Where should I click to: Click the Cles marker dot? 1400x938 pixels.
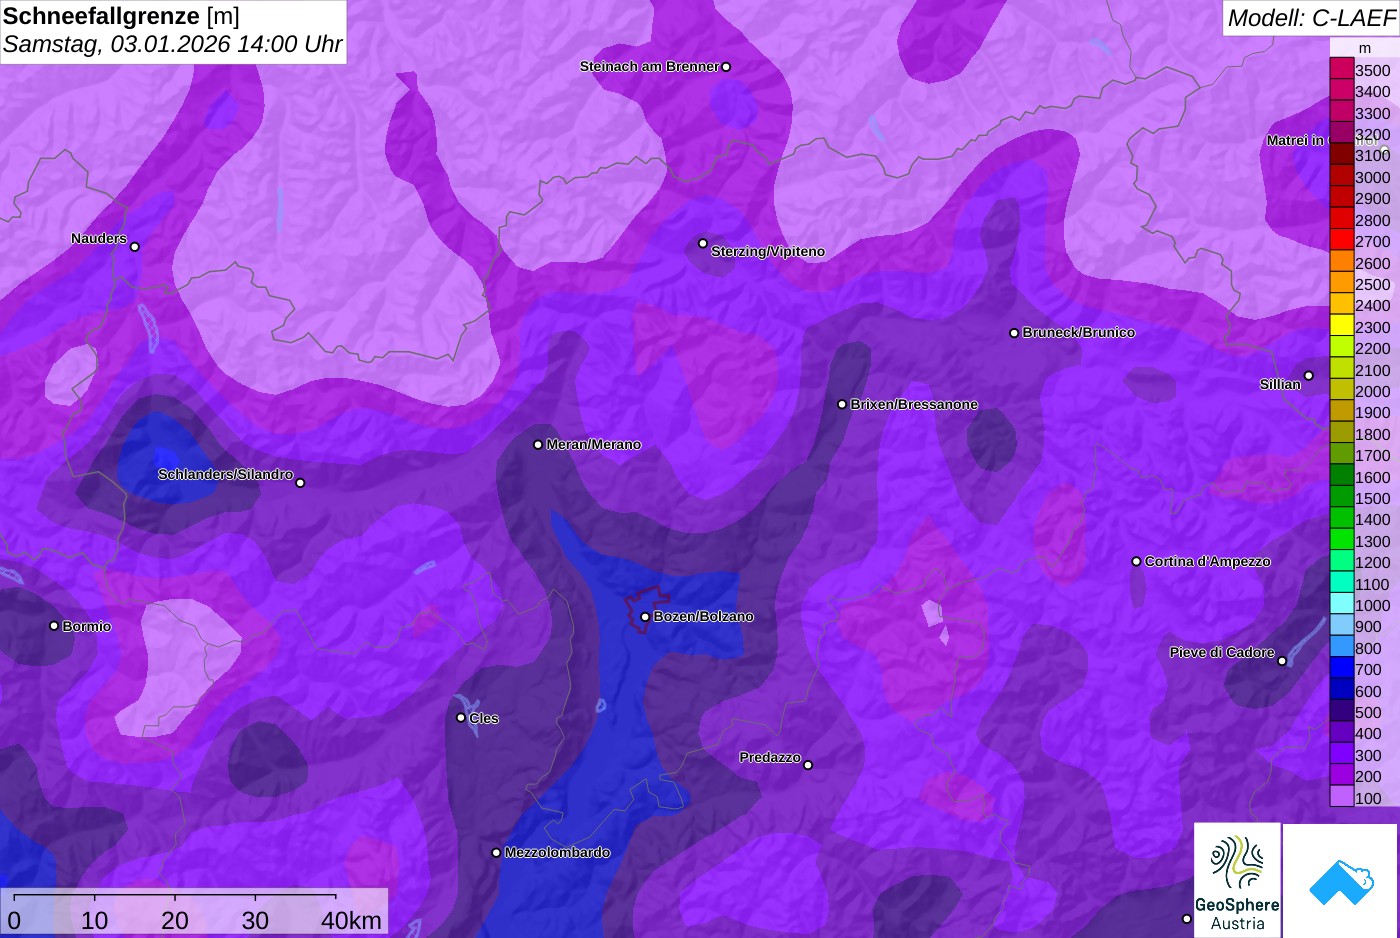point(461,717)
